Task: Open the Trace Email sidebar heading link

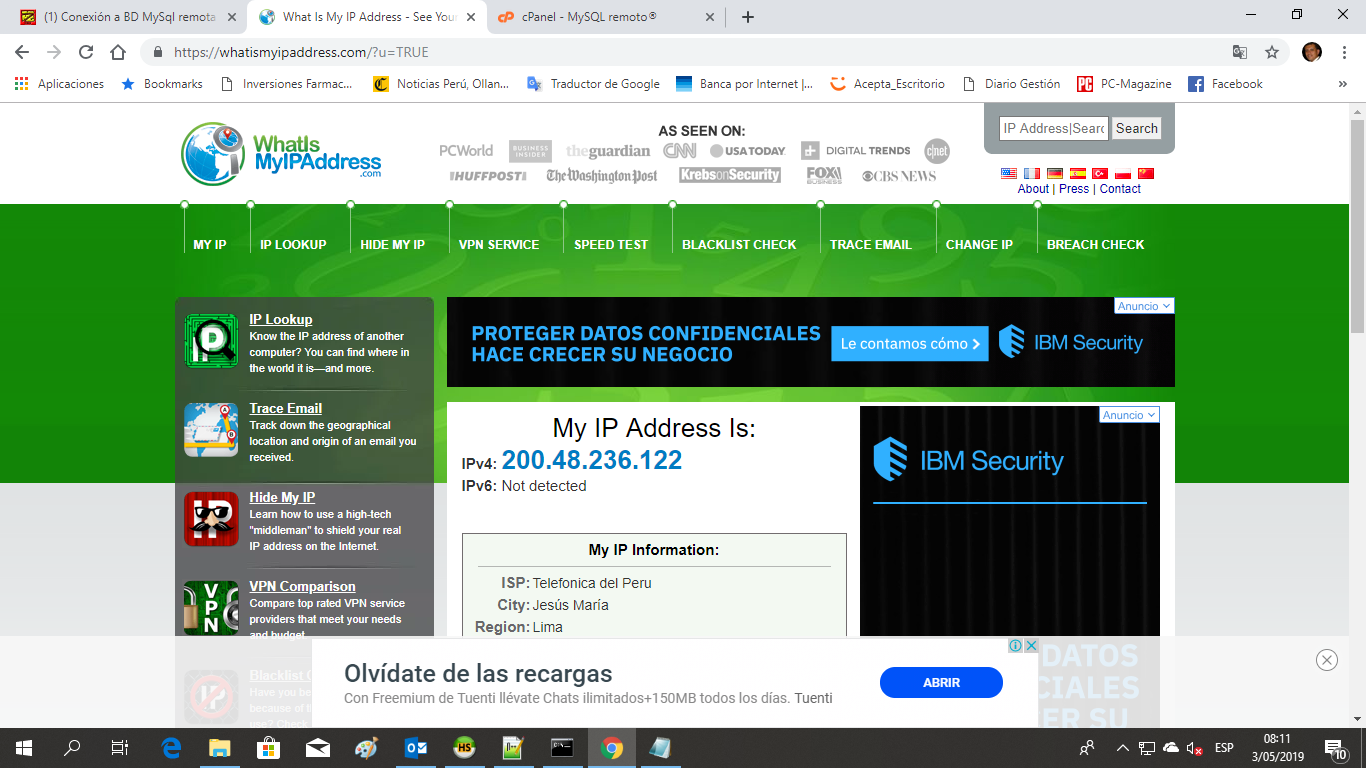Action: 286,409
